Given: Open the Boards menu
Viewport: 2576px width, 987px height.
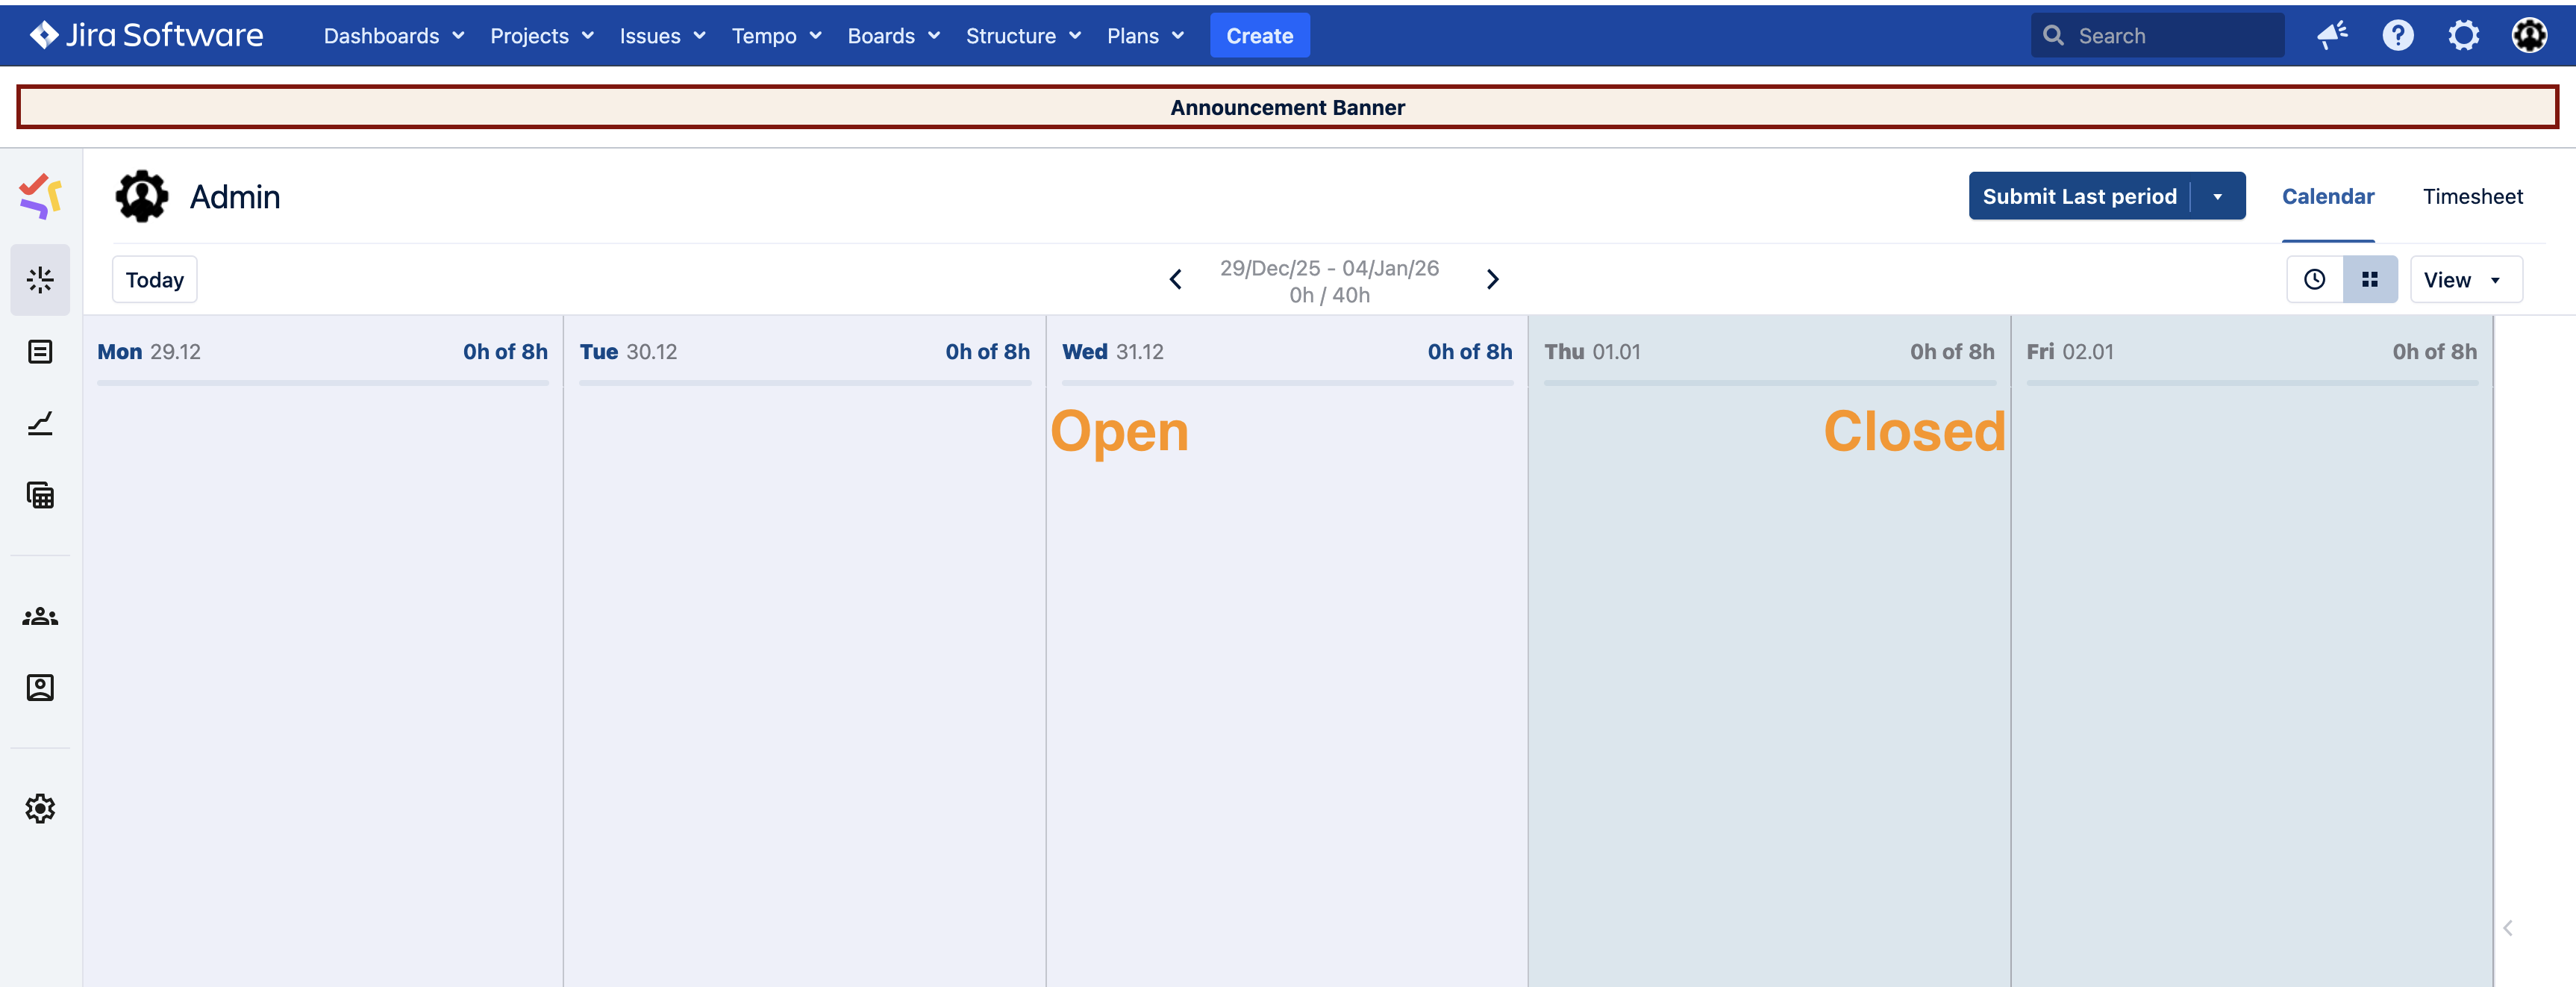Looking at the screenshot, I should (x=893, y=36).
